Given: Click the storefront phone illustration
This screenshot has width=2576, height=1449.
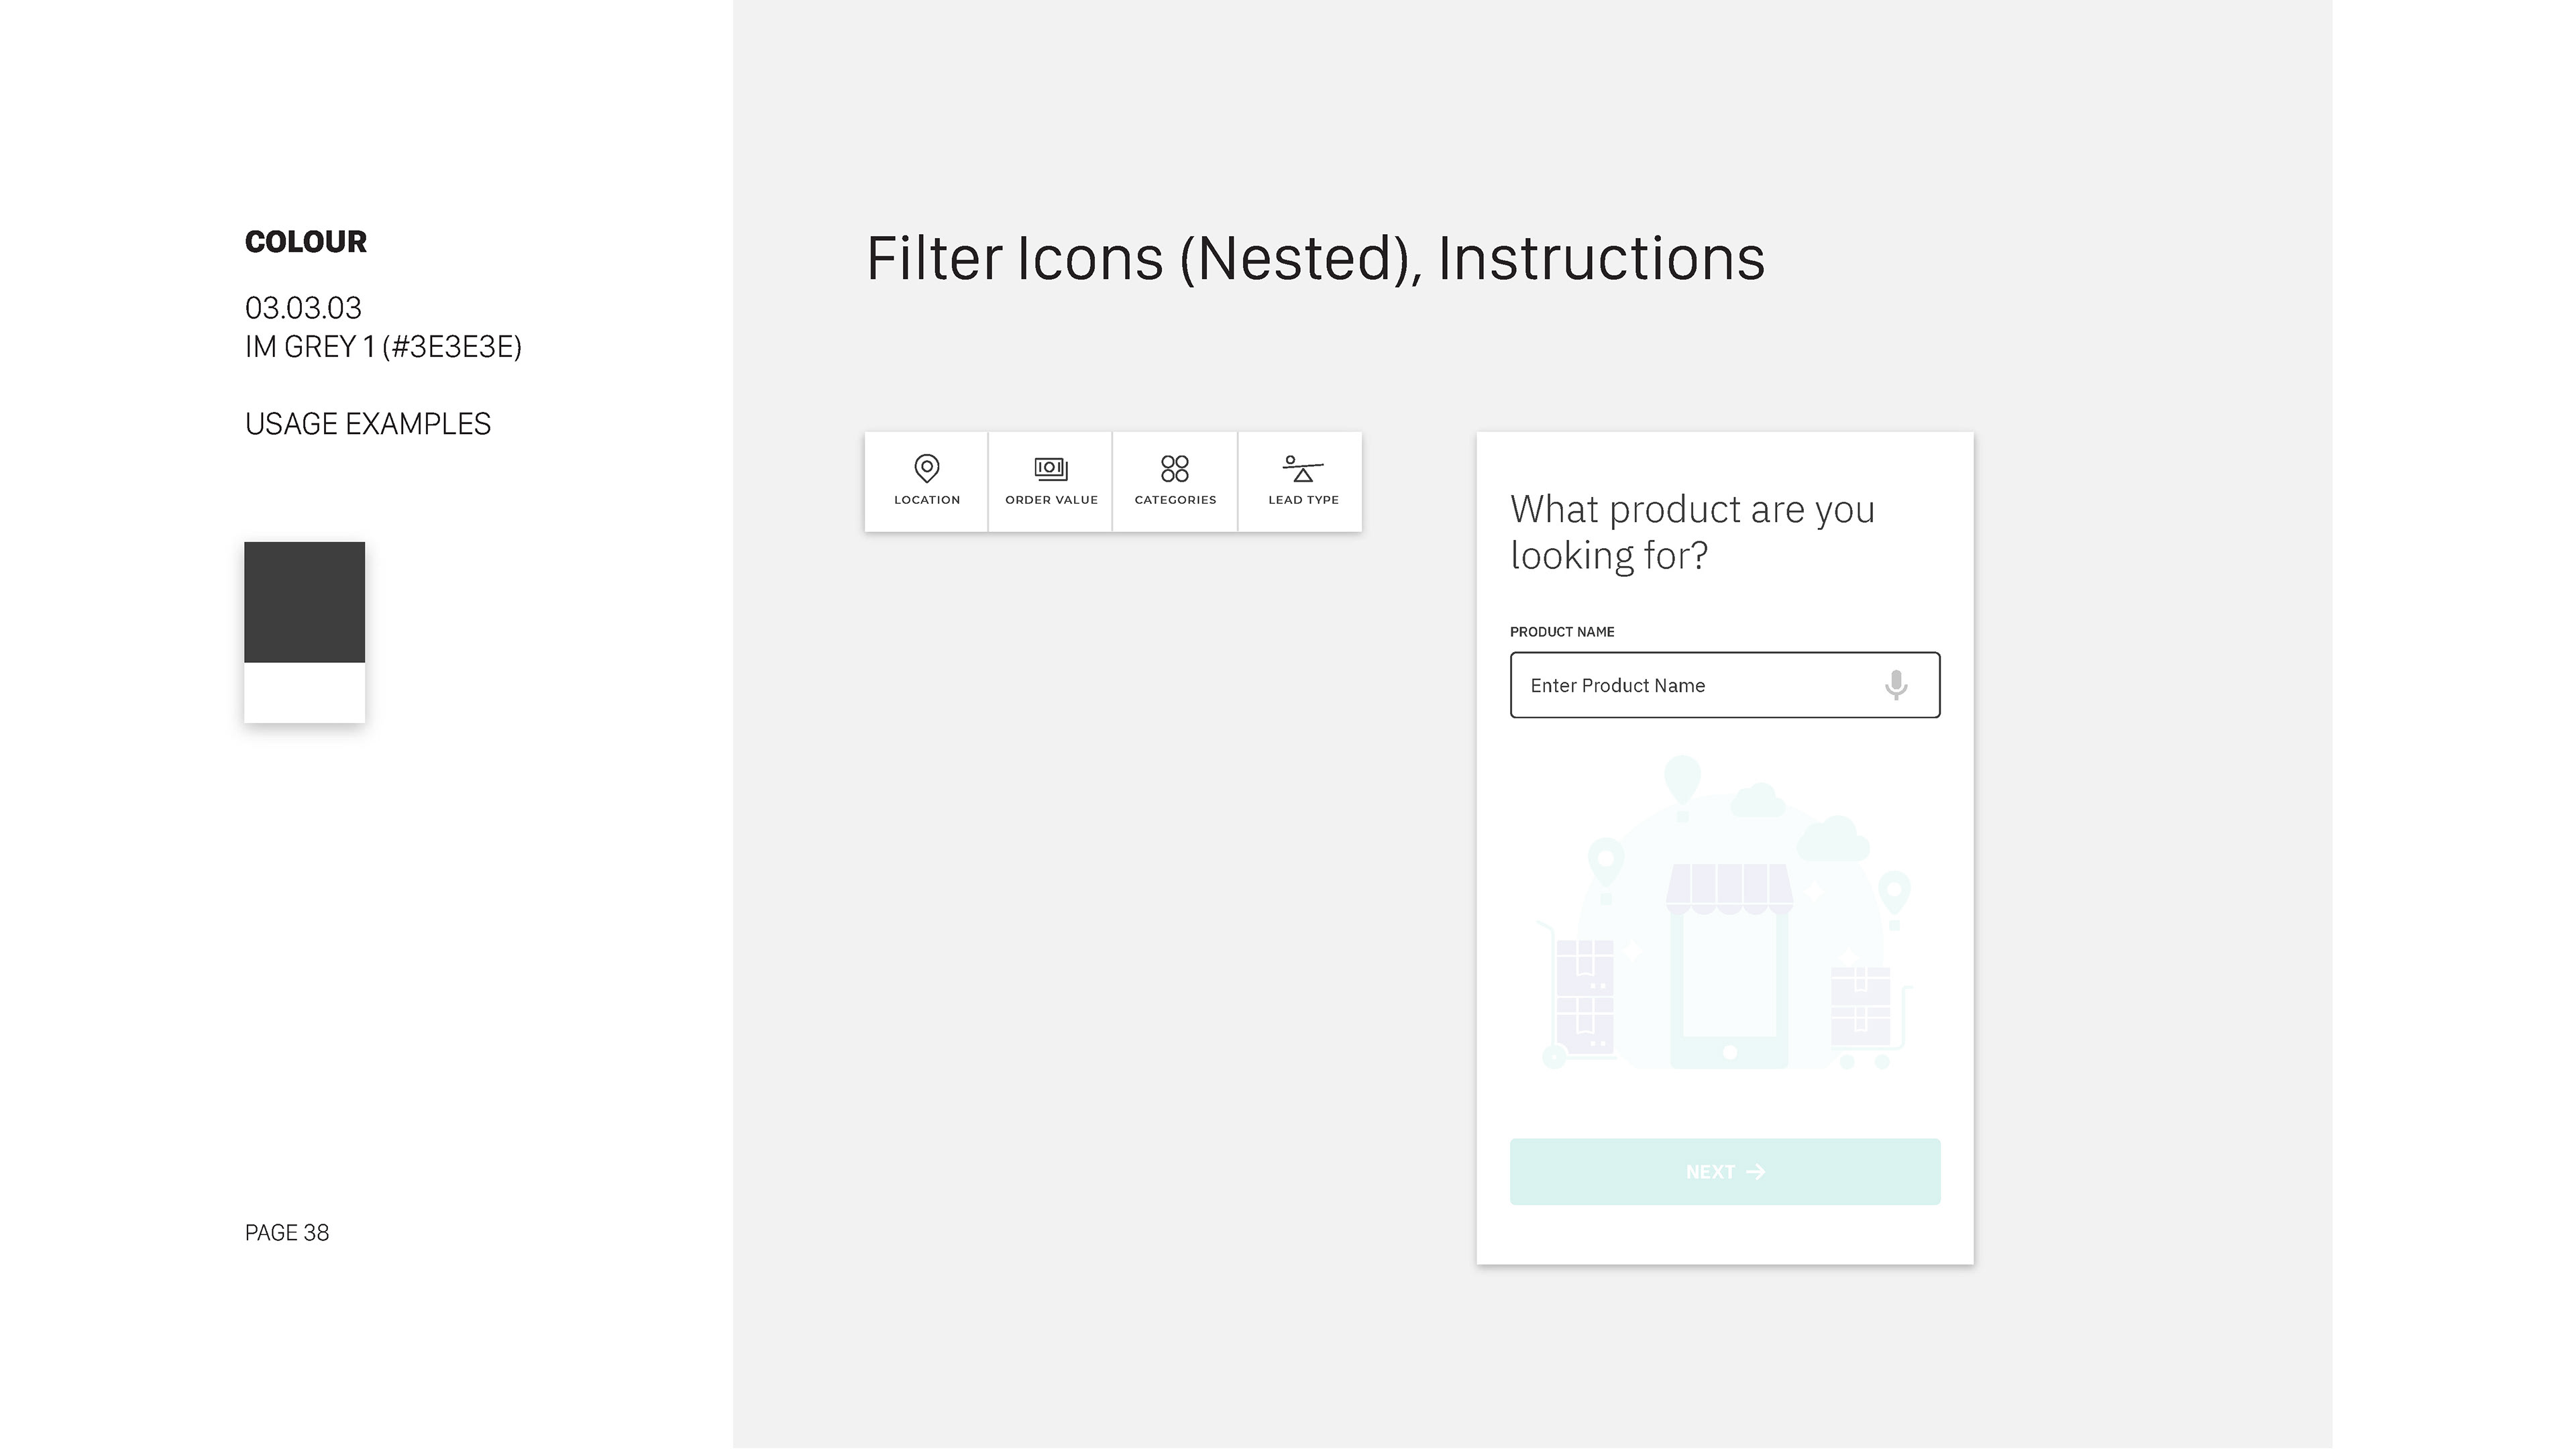Looking at the screenshot, I should [x=1729, y=966].
